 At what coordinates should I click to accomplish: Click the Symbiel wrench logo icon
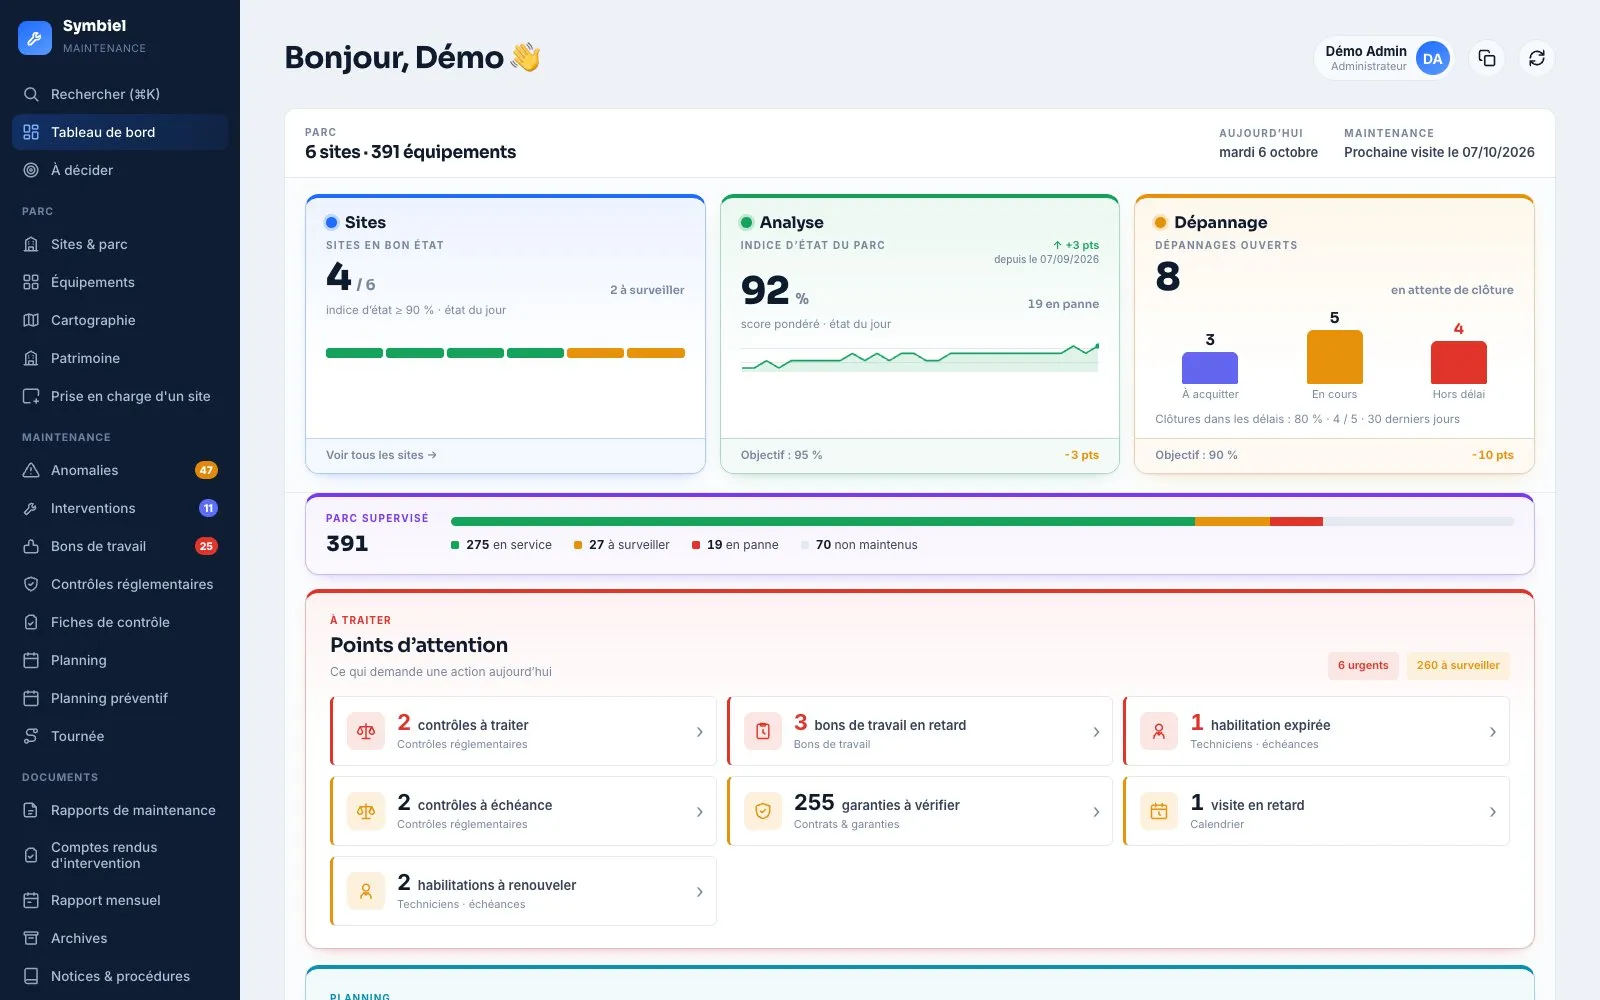coord(35,38)
